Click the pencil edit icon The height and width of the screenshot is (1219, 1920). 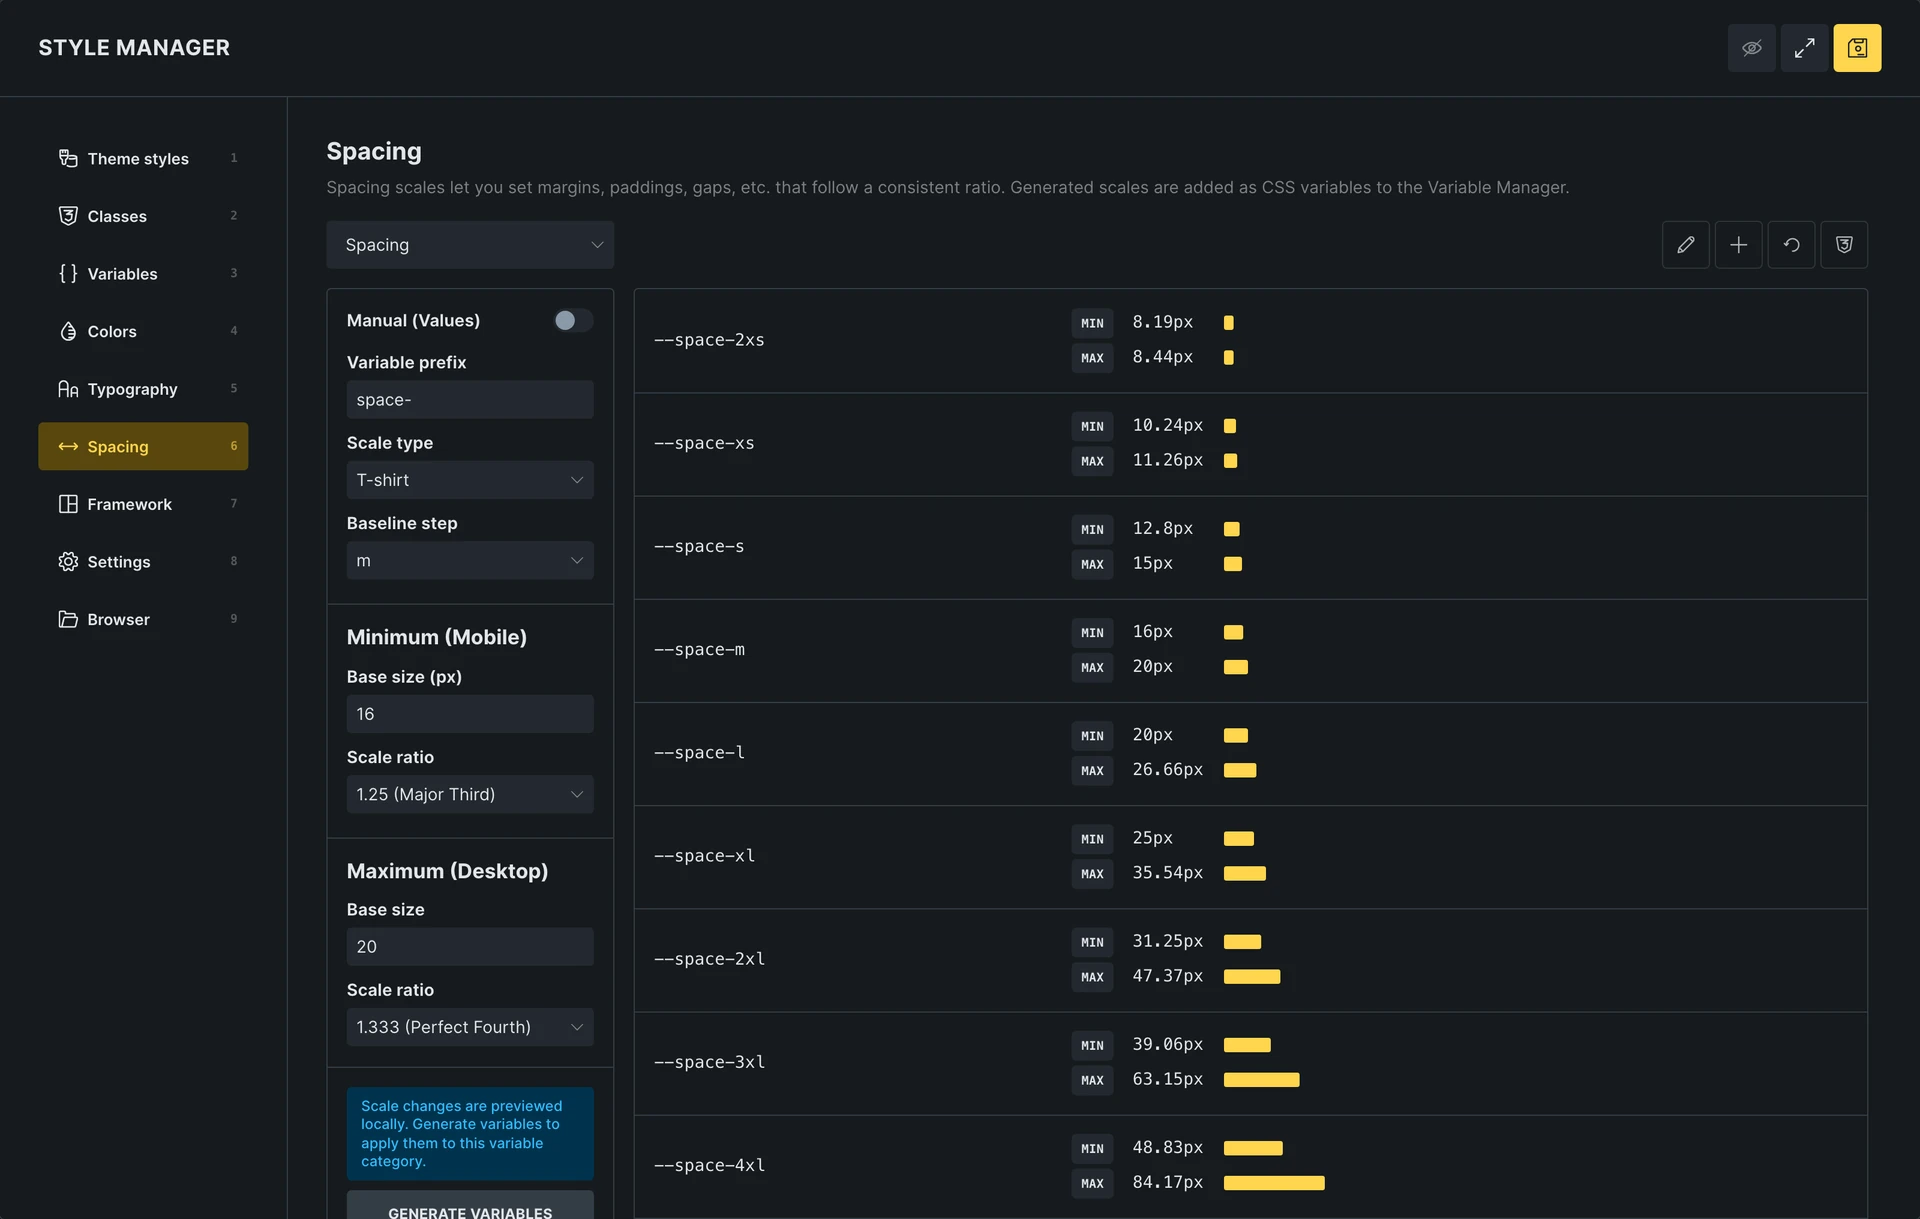(1685, 245)
